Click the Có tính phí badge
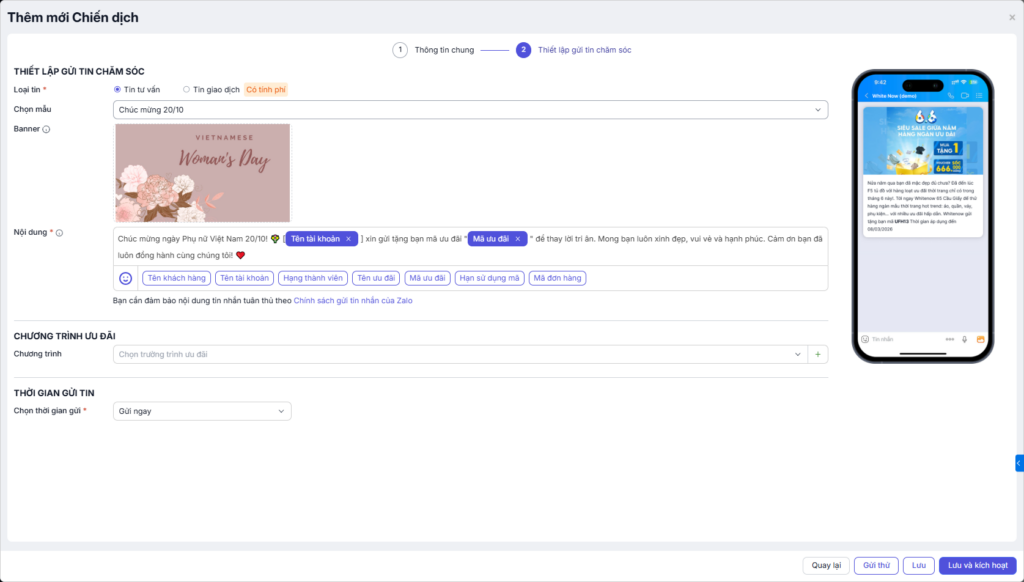This screenshot has height=582, width=1024. coord(266,89)
